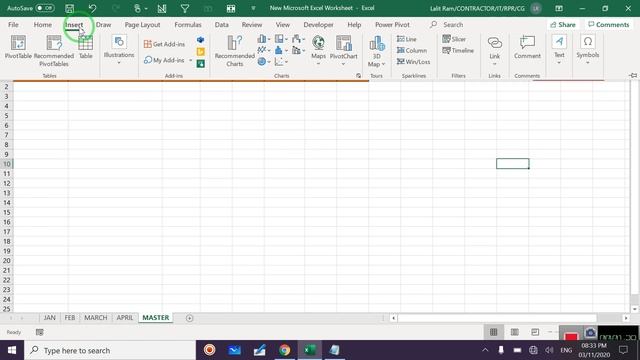Click the New sheet plus button
This screenshot has height=360, width=640.
click(189, 318)
